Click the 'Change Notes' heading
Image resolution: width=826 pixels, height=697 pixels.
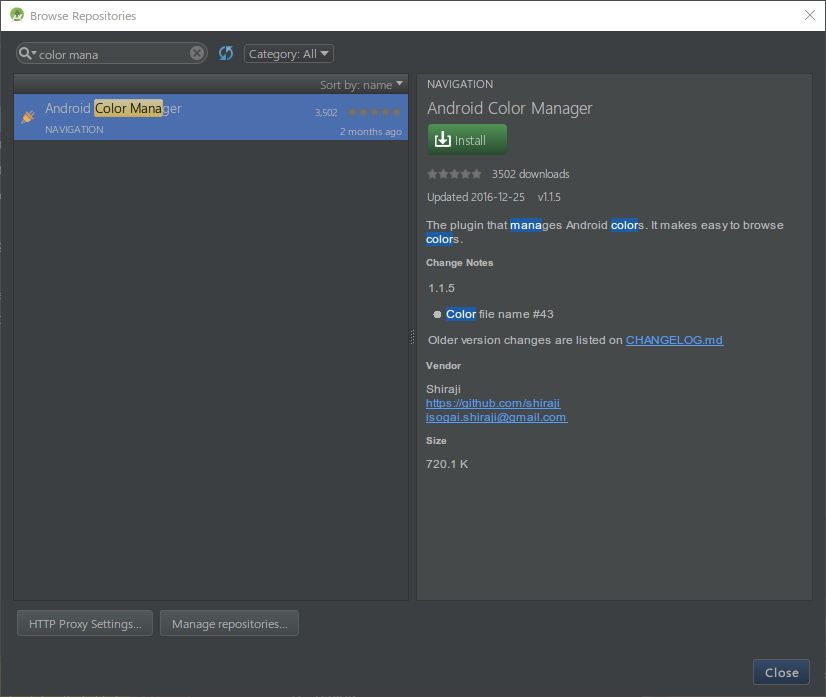tap(459, 263)
